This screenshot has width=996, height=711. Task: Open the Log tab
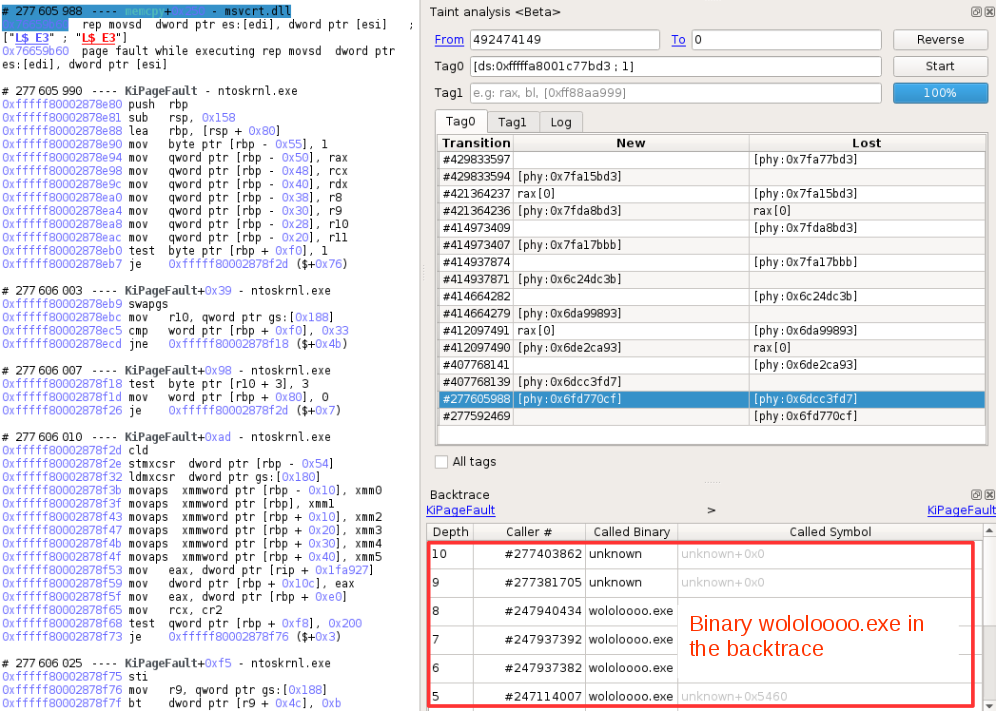[561, 122]
